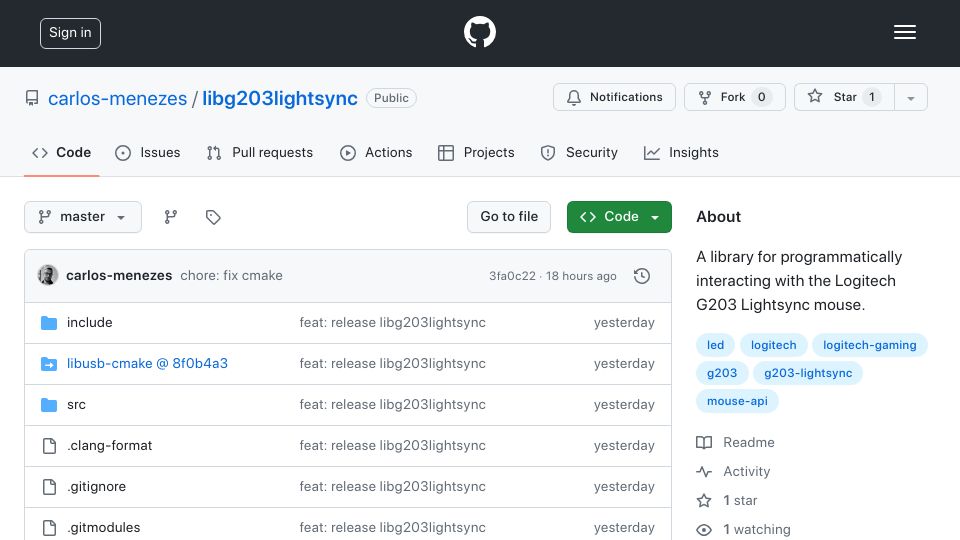
Task: Click the Fork count 0 badge
Action: [762, 97]
